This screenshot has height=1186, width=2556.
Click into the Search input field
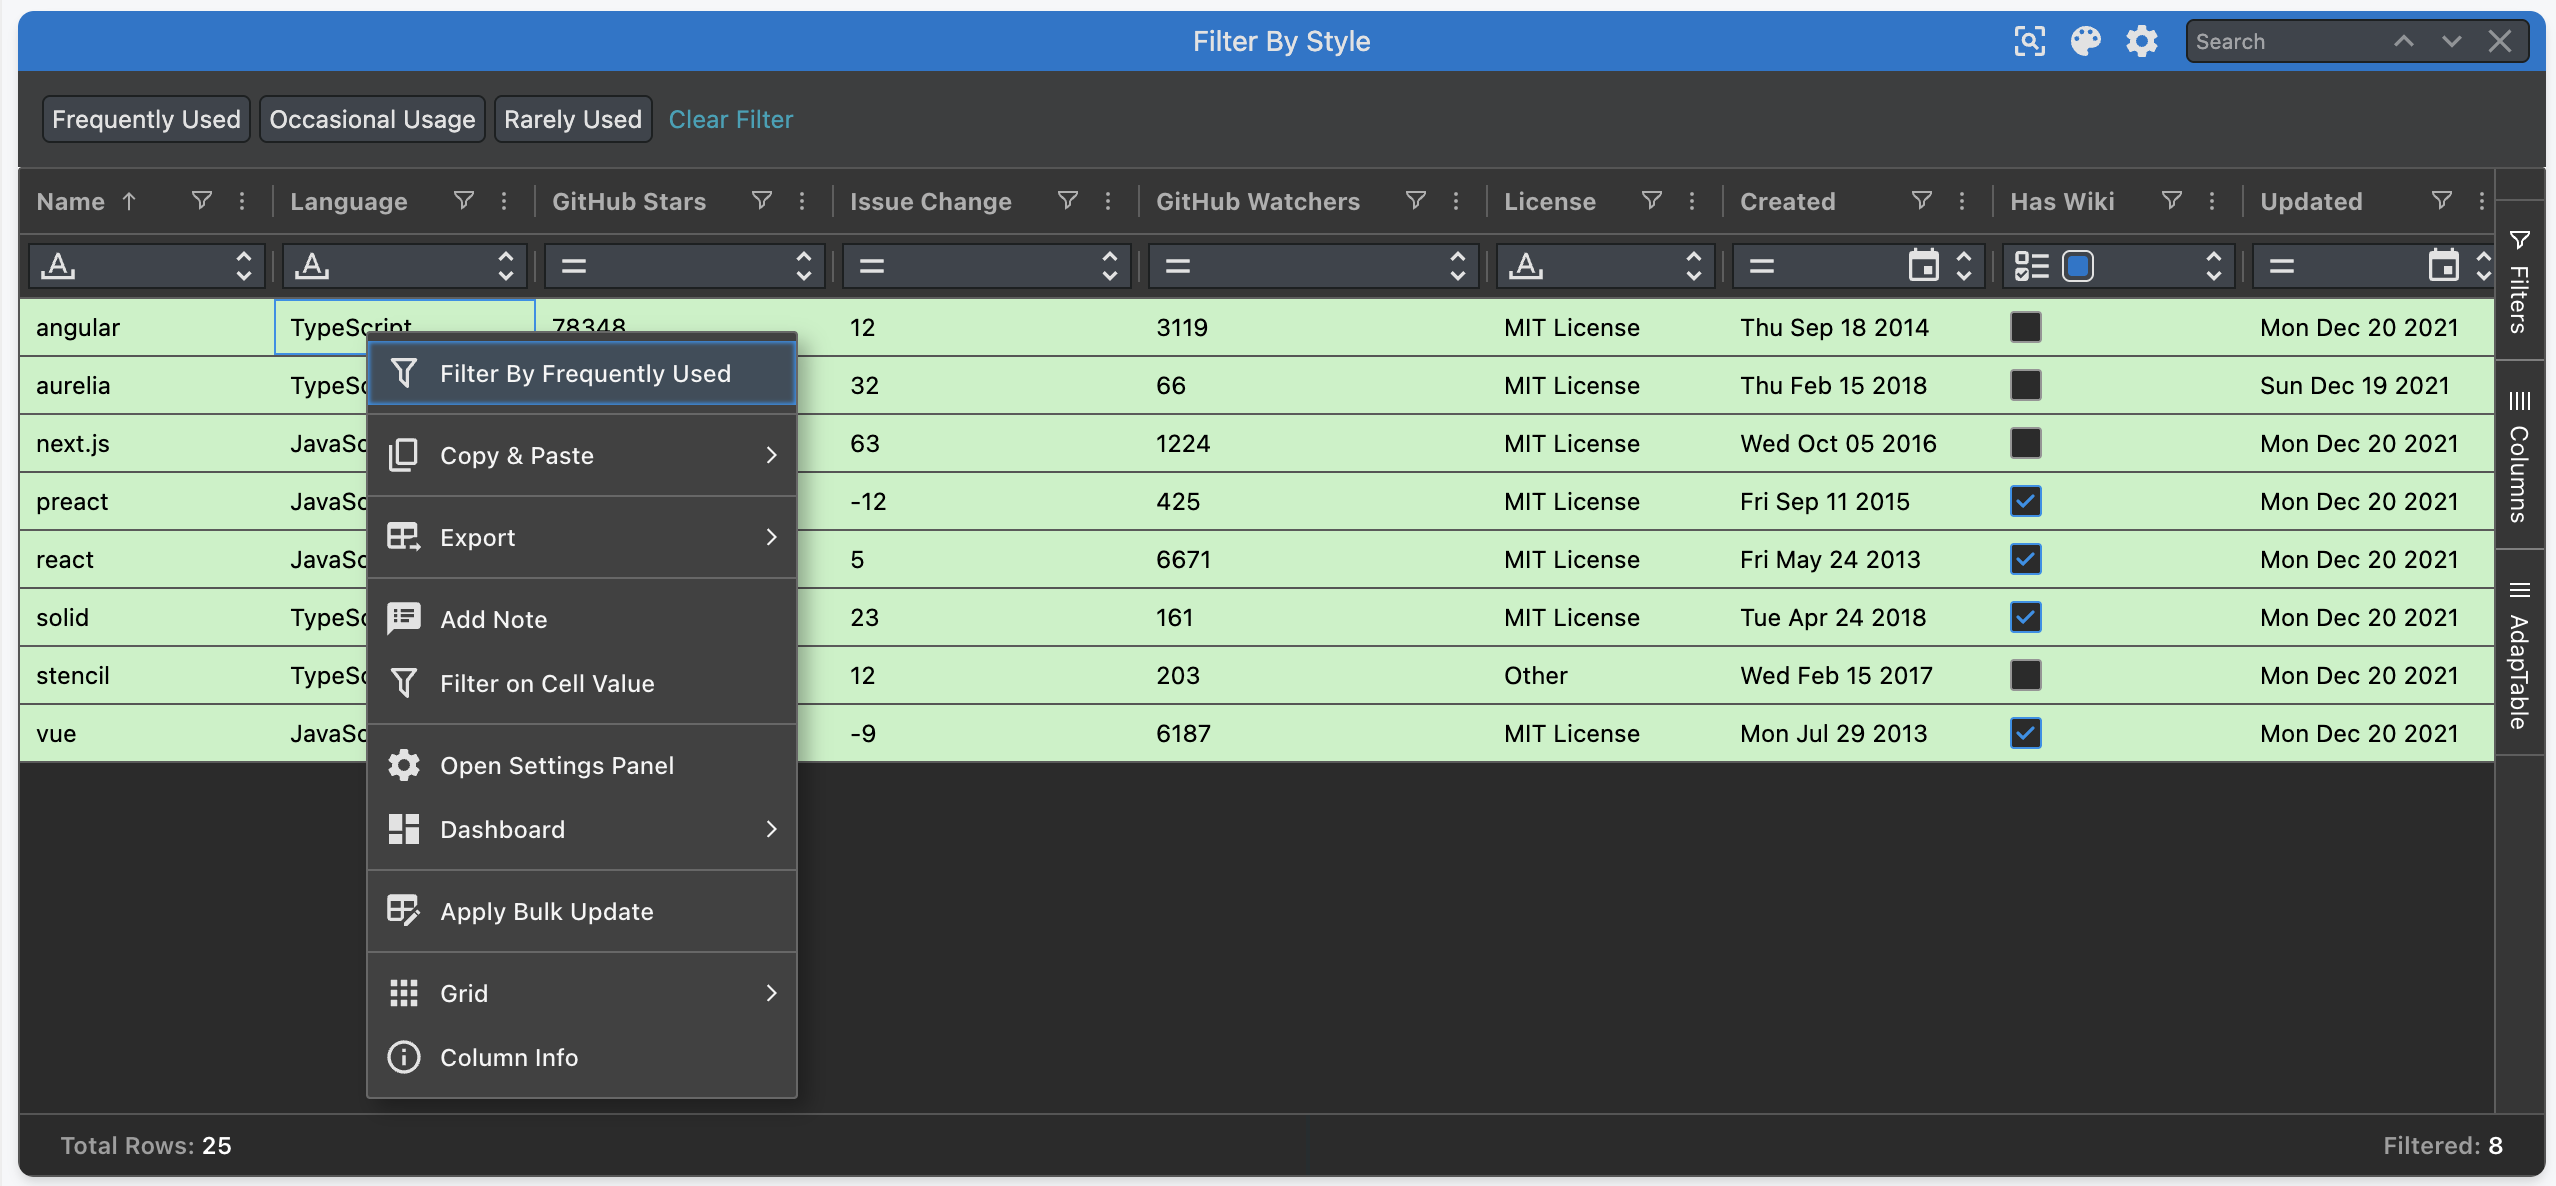2285,41
